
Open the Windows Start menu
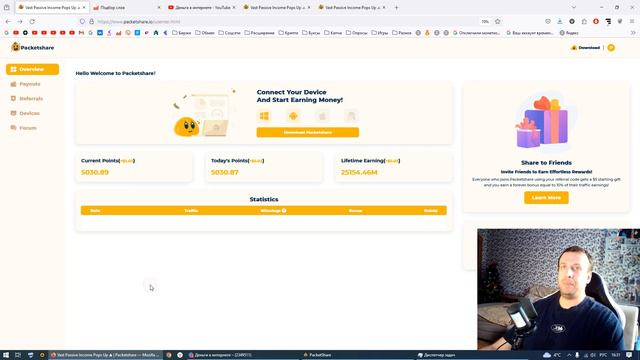point(6,355)
